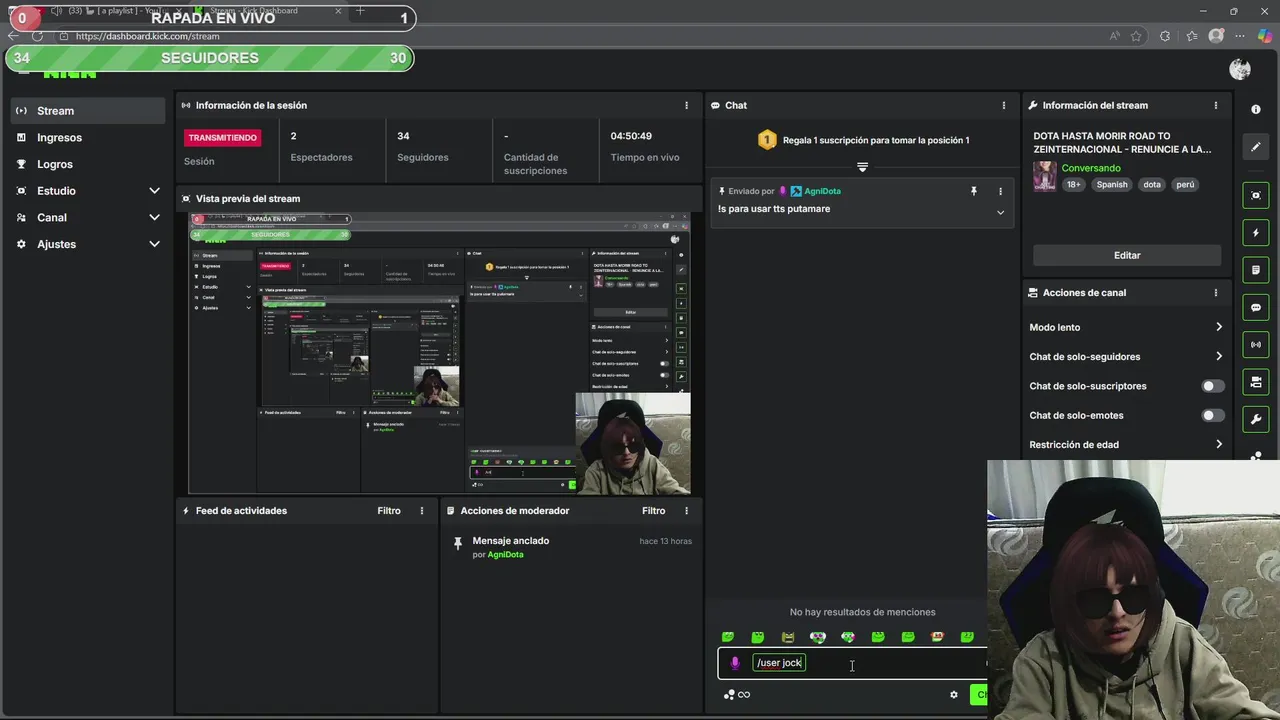The image size is (1280, 720).
Task: Open Modo lento options arrow
Action: [x=1218, y=327]
